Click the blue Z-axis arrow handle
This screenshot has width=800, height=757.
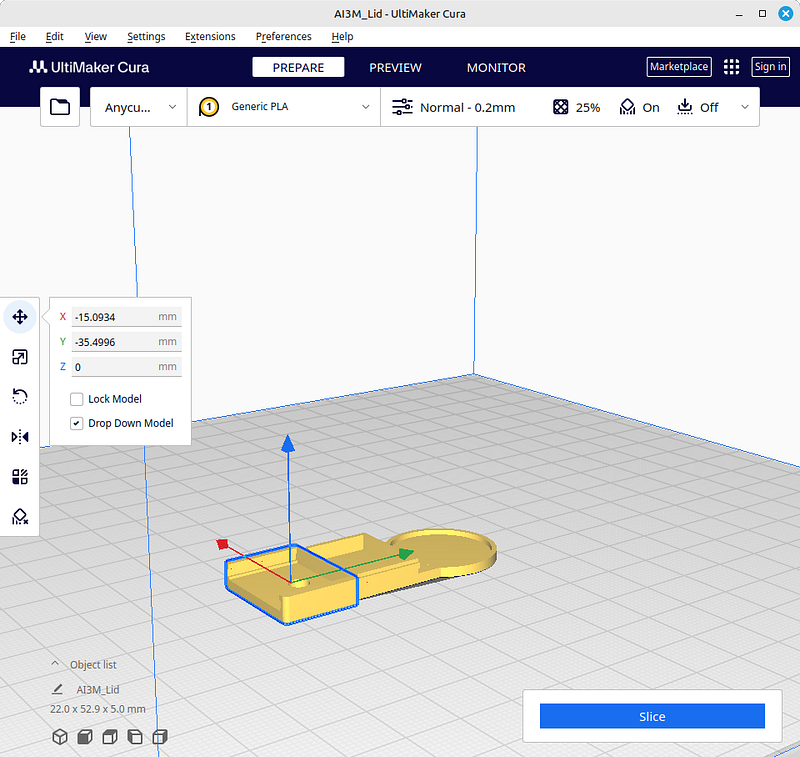pos(288,443)
